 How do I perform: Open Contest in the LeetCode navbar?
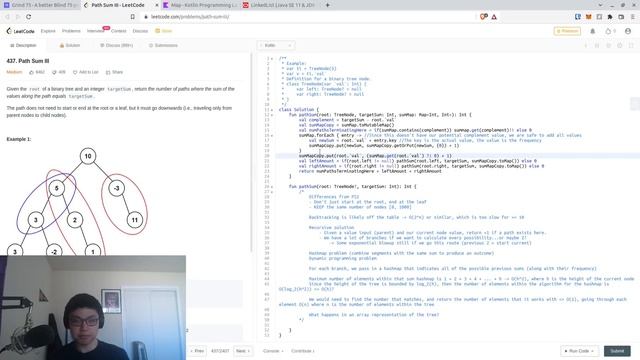pyautogui.click(x=118, y=31)
